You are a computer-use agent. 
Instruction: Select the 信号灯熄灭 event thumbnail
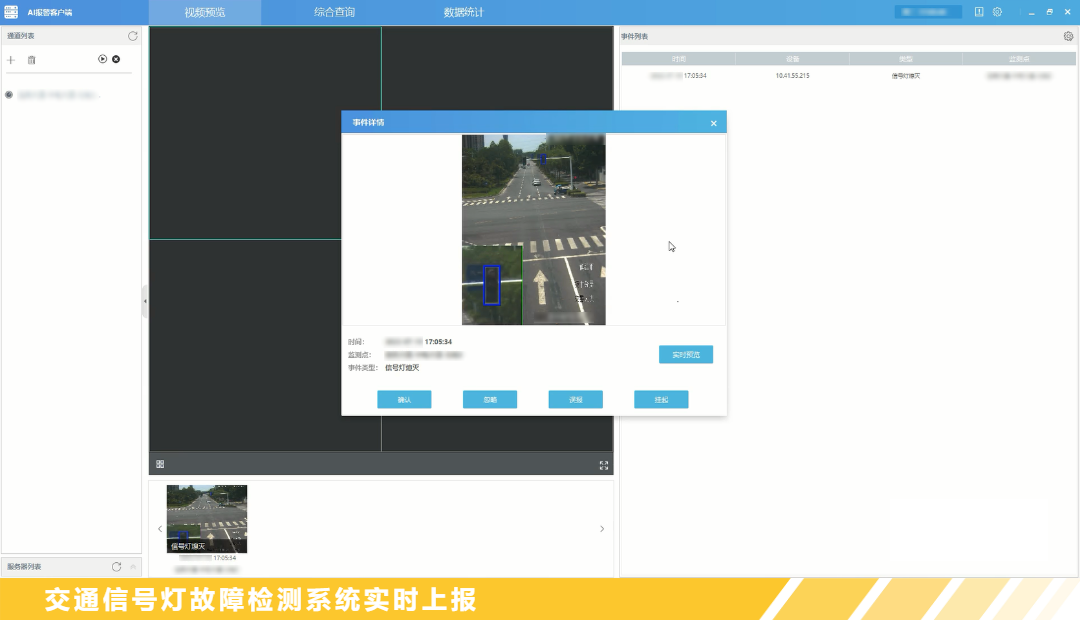[x=206, y=518]
